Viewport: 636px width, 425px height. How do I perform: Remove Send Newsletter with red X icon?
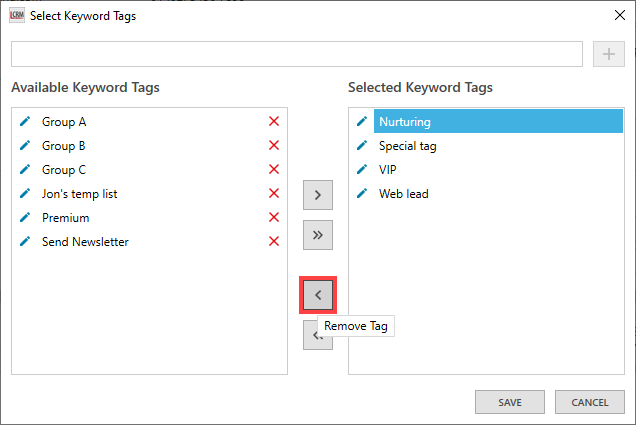[274, 242]
